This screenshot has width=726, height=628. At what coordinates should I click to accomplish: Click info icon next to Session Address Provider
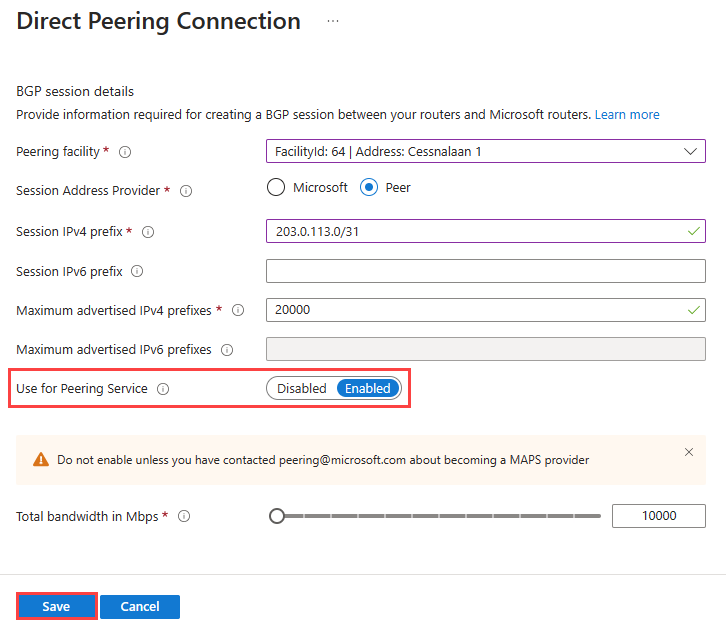(x=186, y=191)
